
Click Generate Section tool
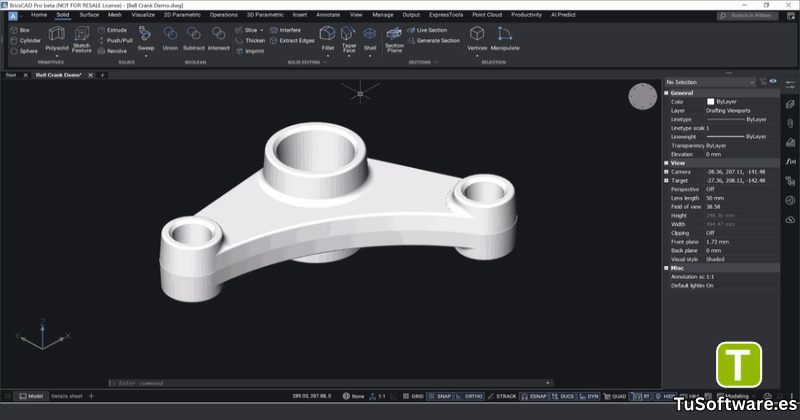tap(434, 40)
